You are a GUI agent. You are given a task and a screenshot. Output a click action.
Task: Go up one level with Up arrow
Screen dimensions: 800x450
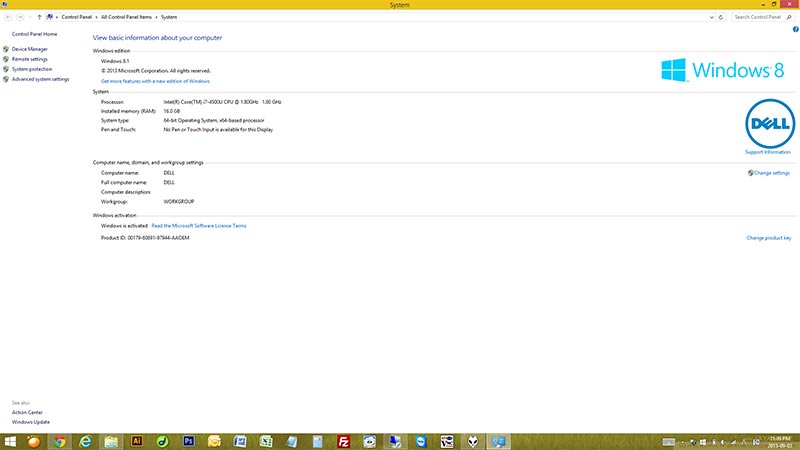coord(39,17)
